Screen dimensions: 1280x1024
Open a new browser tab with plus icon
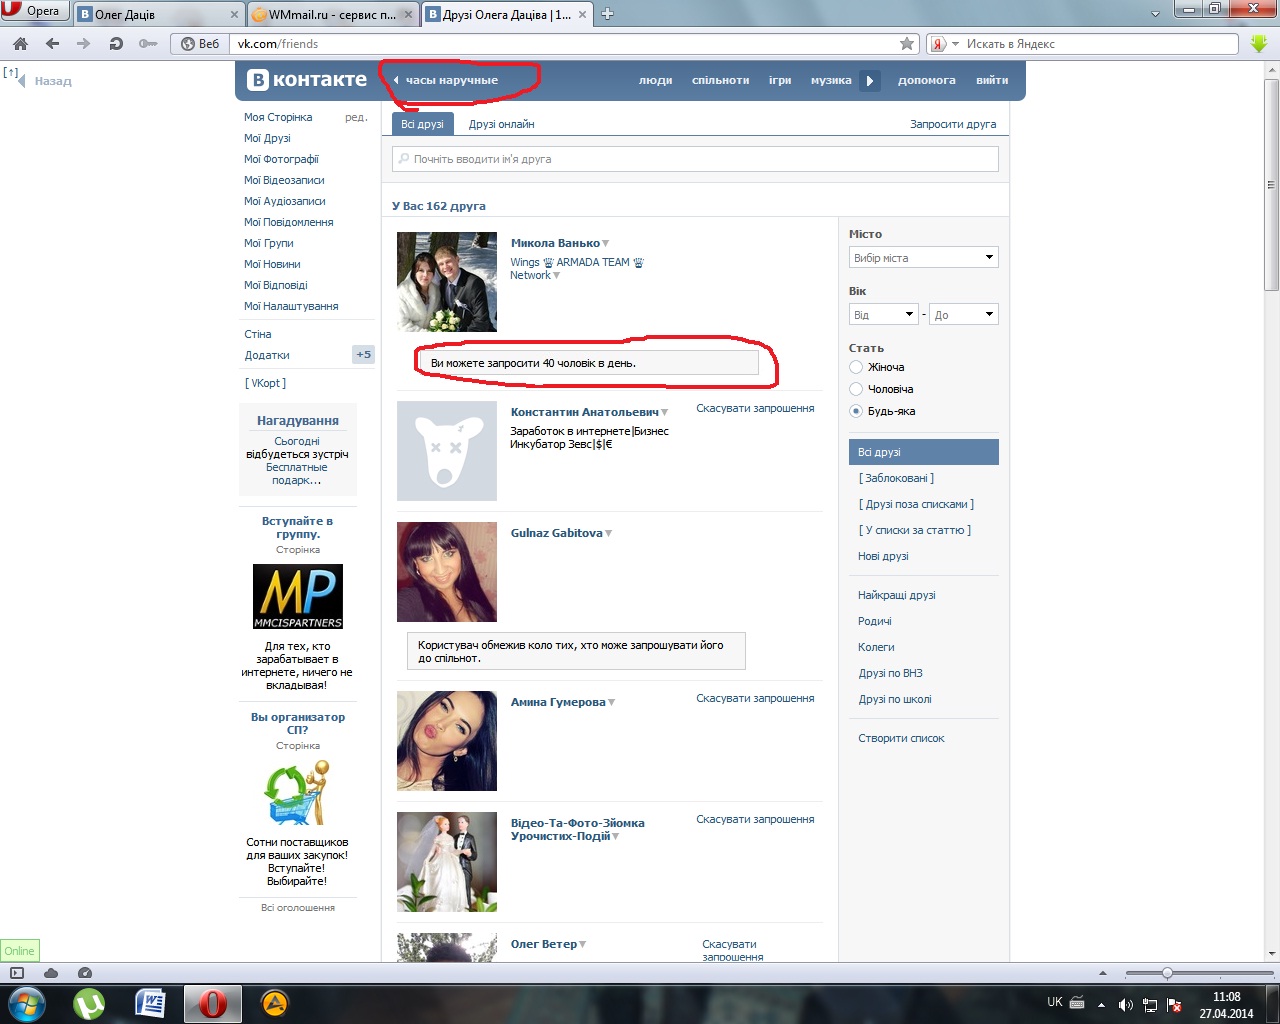(607, 14)
